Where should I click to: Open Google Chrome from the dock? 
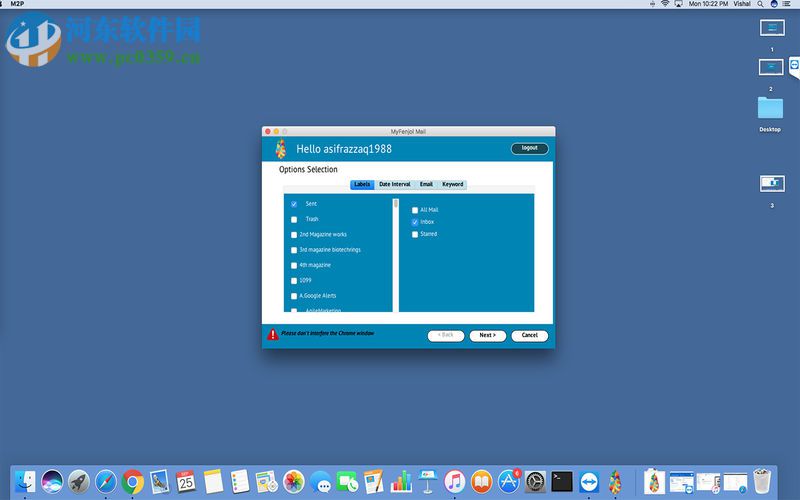pos(133,482)
